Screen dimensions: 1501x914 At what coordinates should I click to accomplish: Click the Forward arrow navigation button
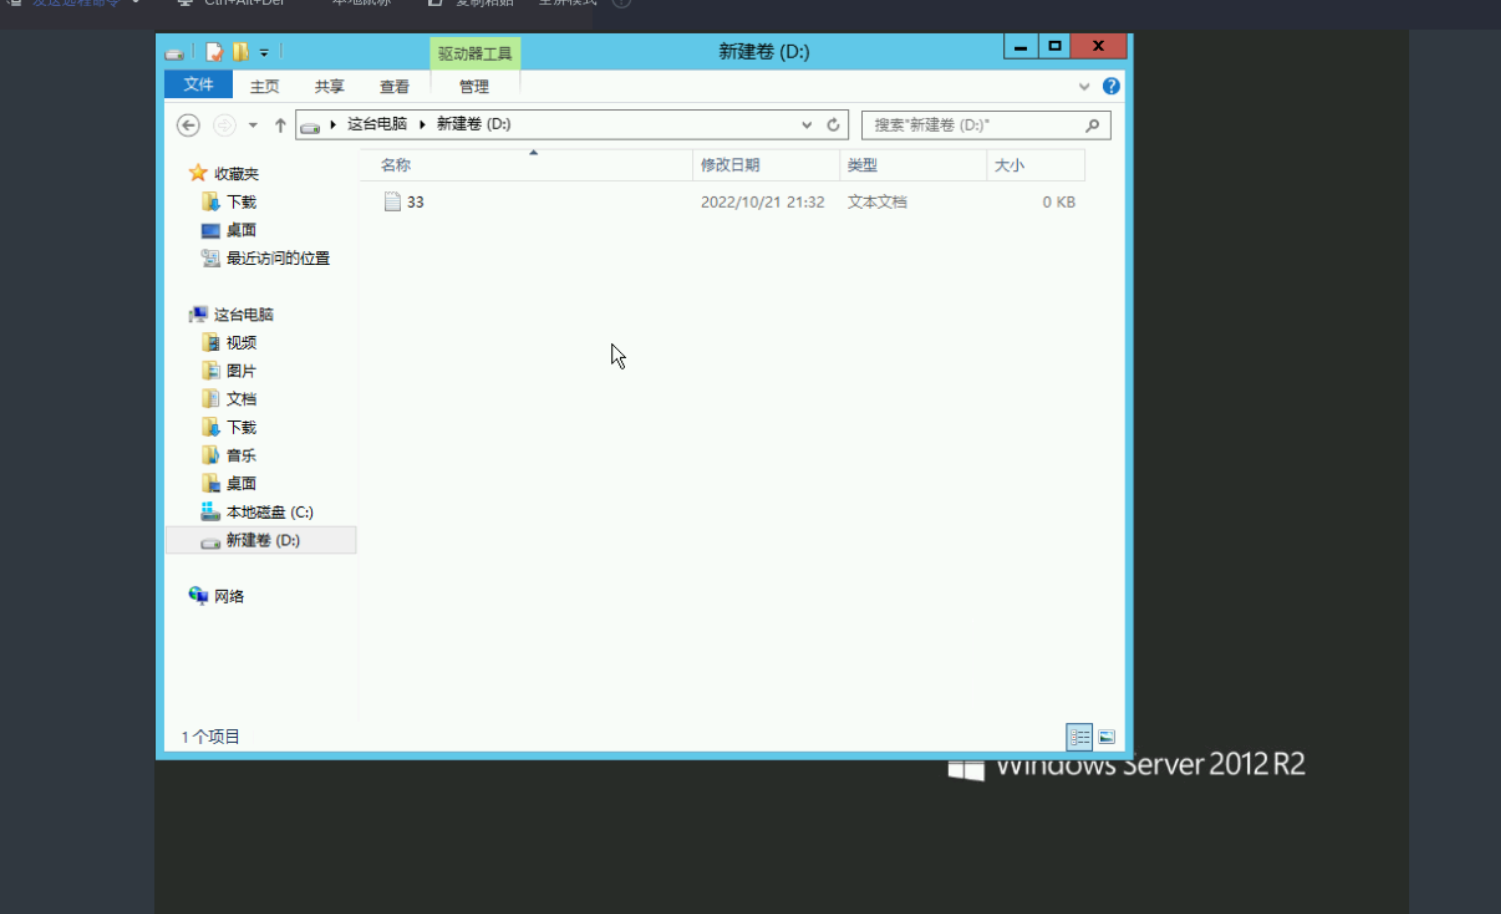(x=225, y=125)
